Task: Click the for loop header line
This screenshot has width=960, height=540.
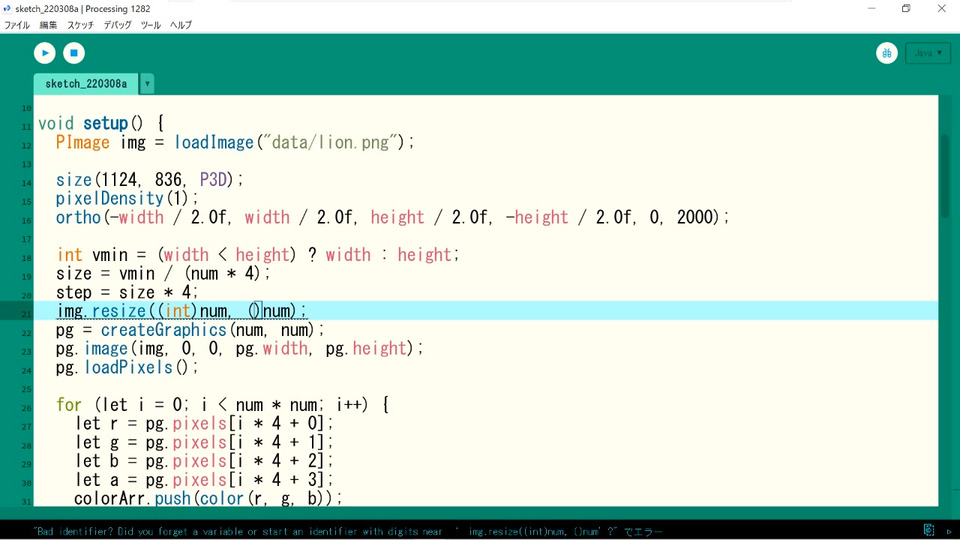Action: coord(222,405)
